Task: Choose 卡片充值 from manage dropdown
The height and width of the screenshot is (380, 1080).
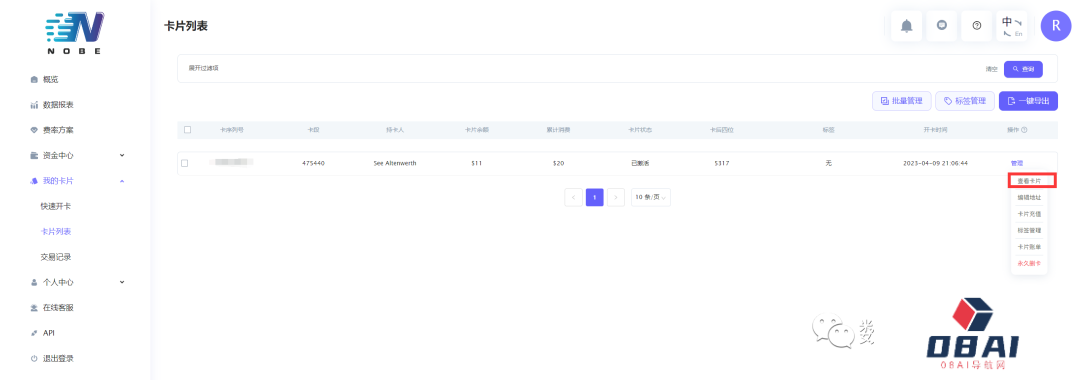Action: 1029,214
